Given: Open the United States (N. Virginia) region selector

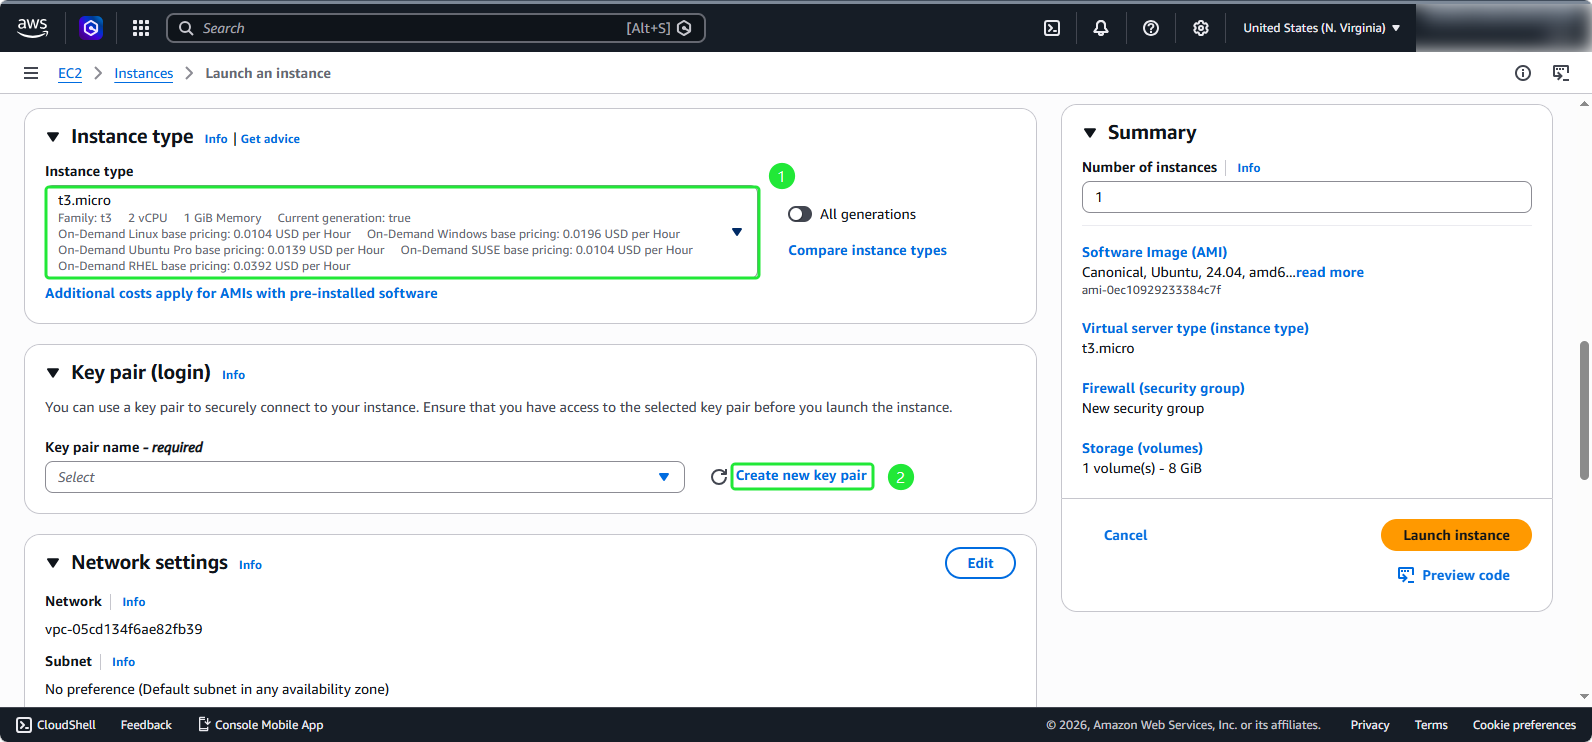Looking at the screenshot, I should [x=1321, y=28].
